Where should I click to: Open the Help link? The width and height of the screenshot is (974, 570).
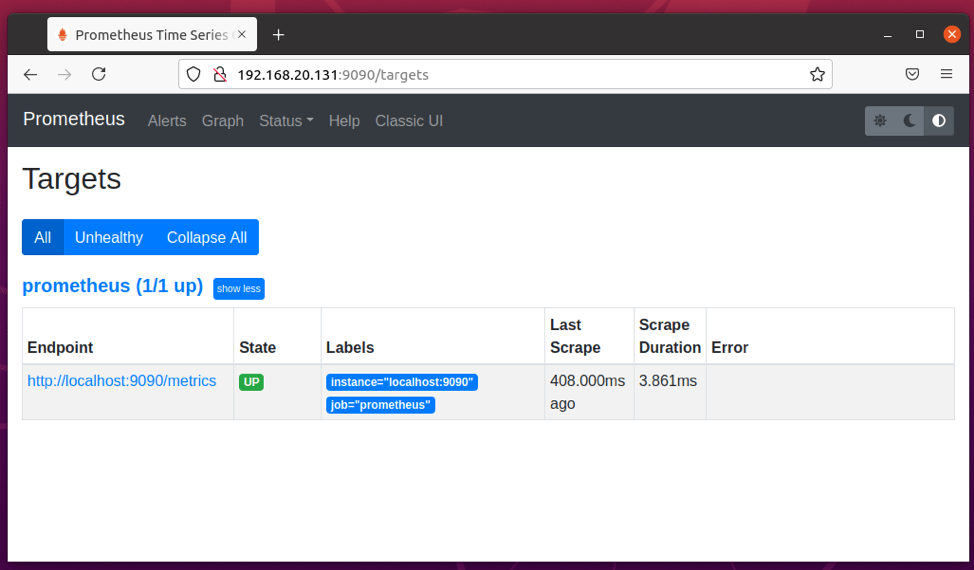tap(344, 121)
